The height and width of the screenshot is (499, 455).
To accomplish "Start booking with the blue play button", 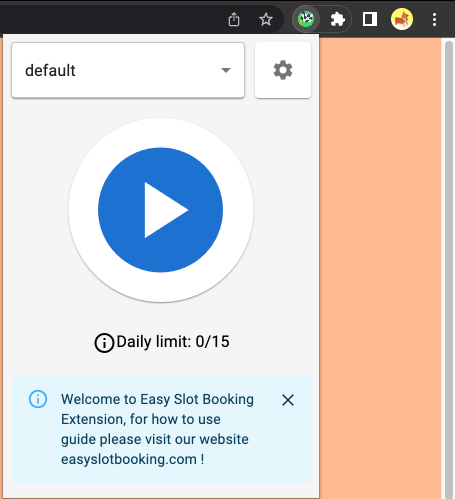I will [160, 210].
